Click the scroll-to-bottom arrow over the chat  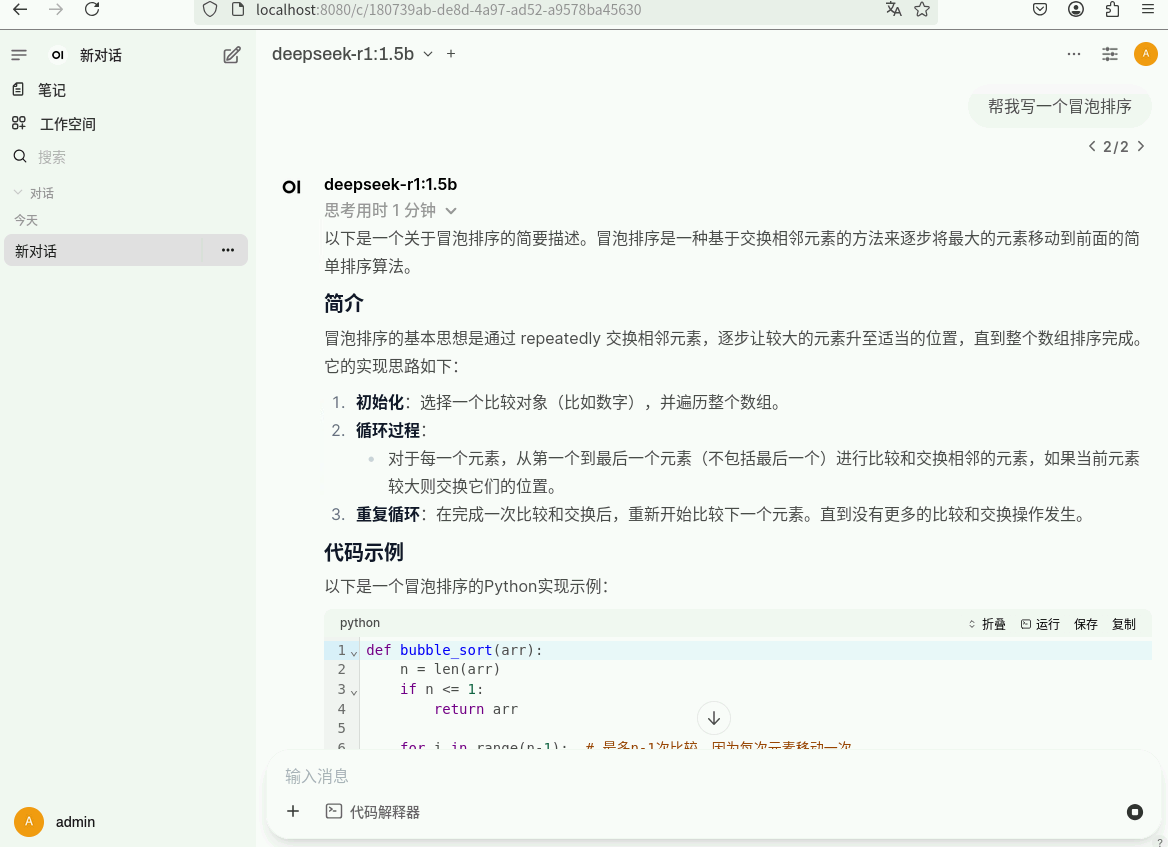coord(713,718)
